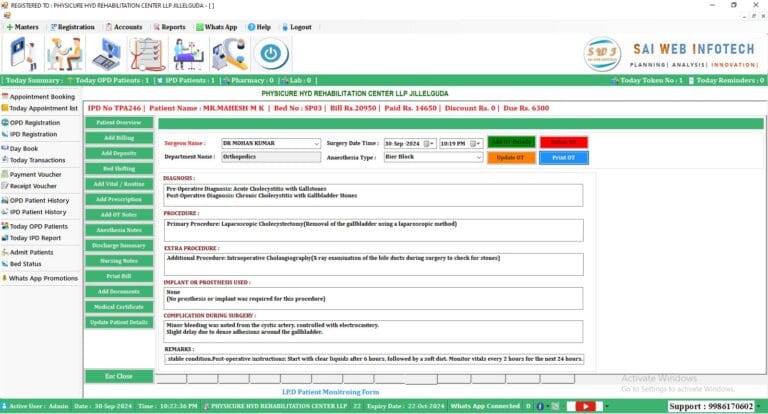Open the doctor-patient consultation toolbar icon

[x=65, y=54]
